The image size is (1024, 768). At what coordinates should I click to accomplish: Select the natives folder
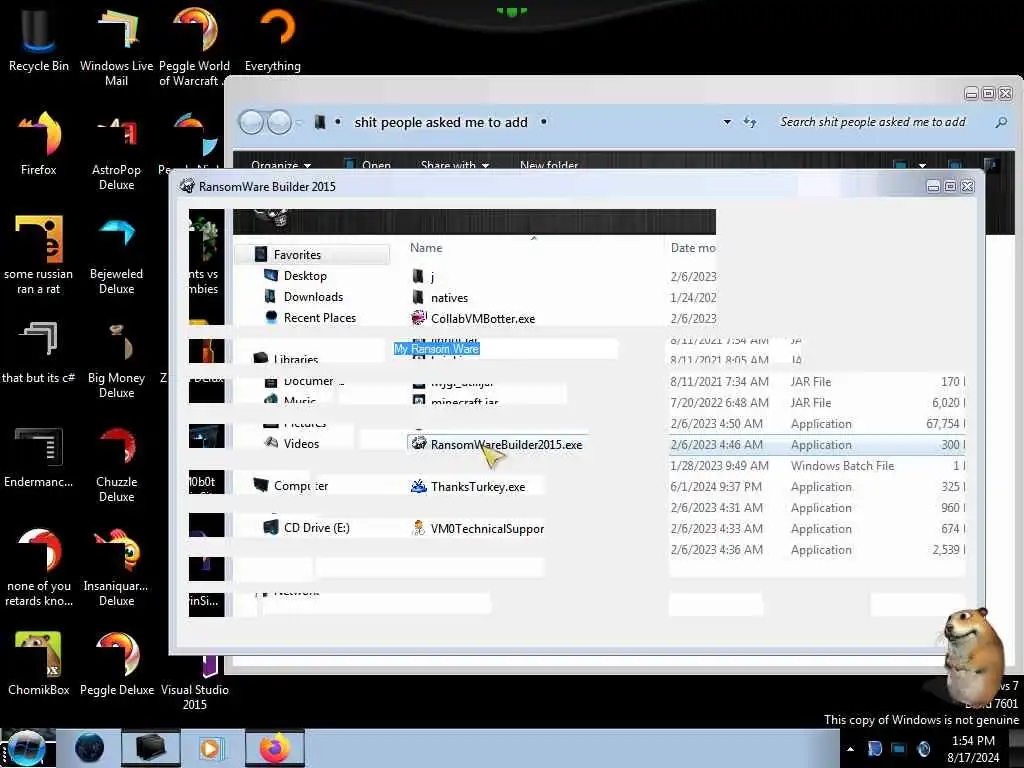(x=440, y=298)
